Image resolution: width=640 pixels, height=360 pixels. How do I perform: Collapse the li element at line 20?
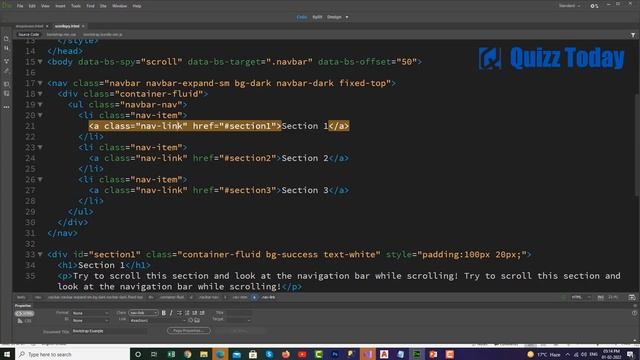coord(40,115)
